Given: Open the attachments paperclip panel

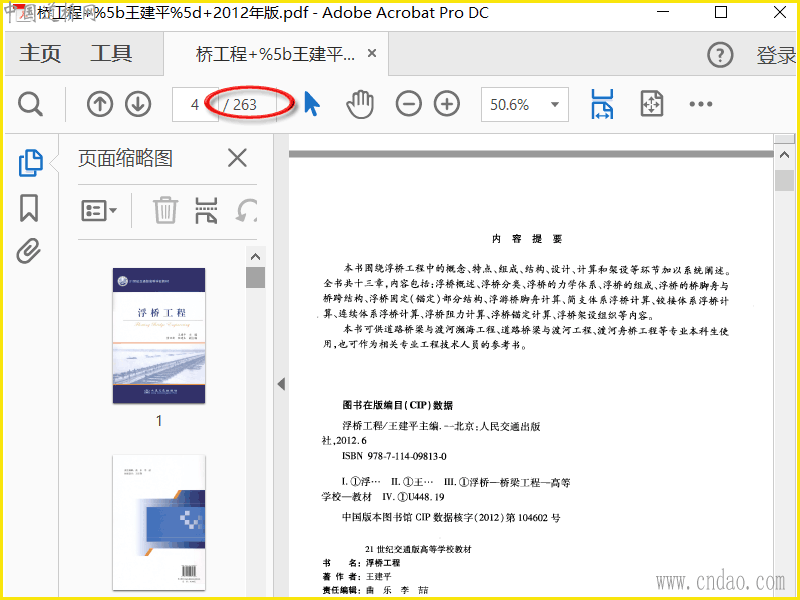Looking at the screenshot, I should click(x=29, y=251).
